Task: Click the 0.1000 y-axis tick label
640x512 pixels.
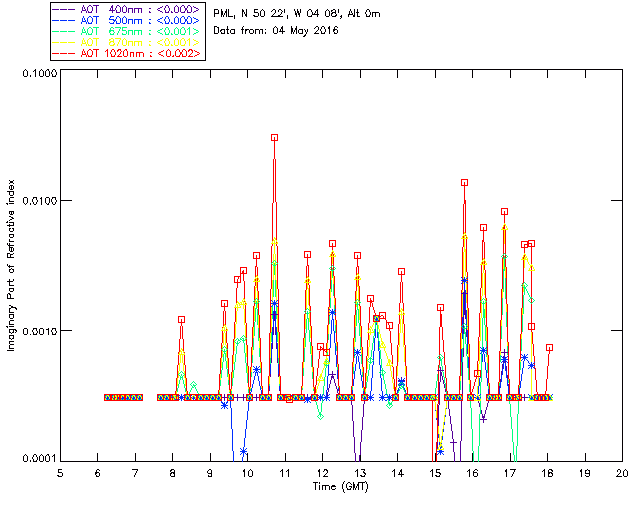Action: [x=39, y=73]
